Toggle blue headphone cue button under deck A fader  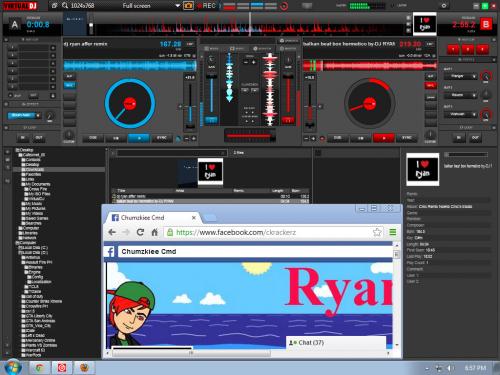coord(211,120)
